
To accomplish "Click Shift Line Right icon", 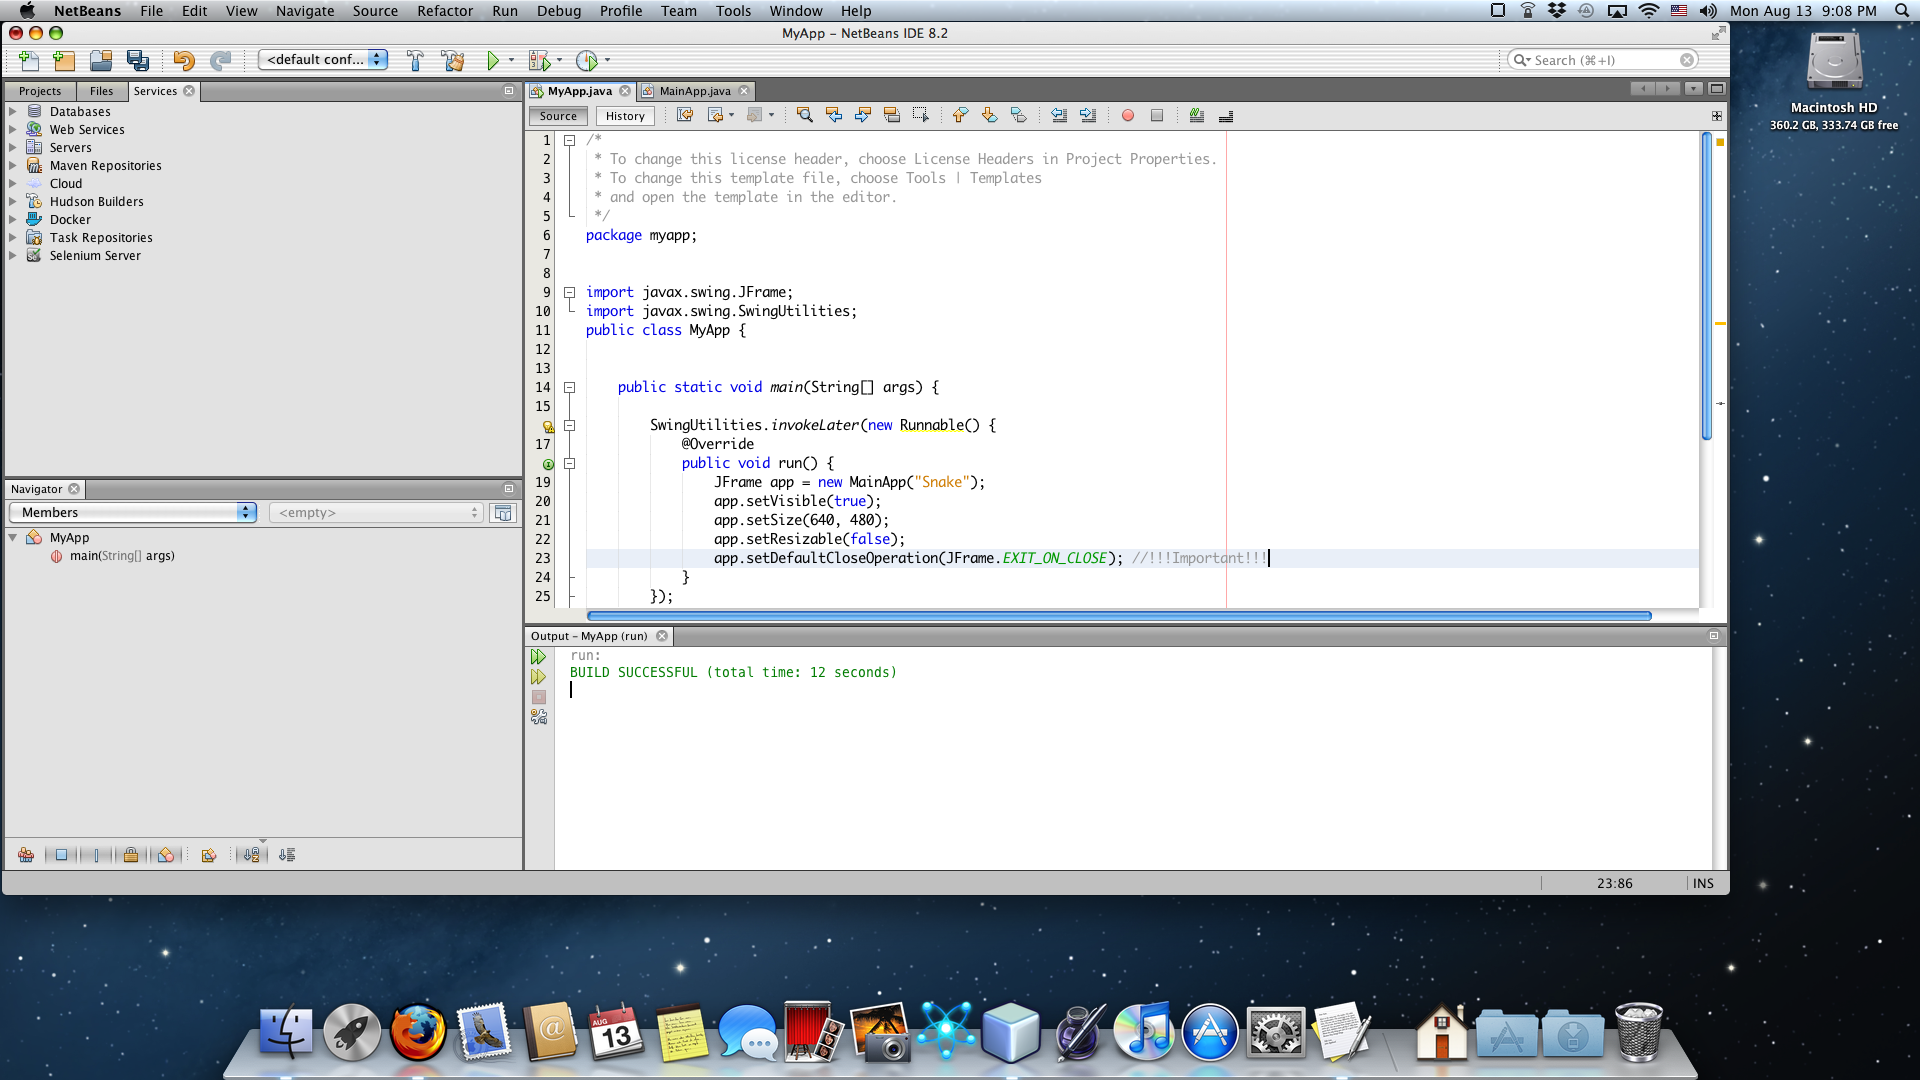I will [1088, 115].
